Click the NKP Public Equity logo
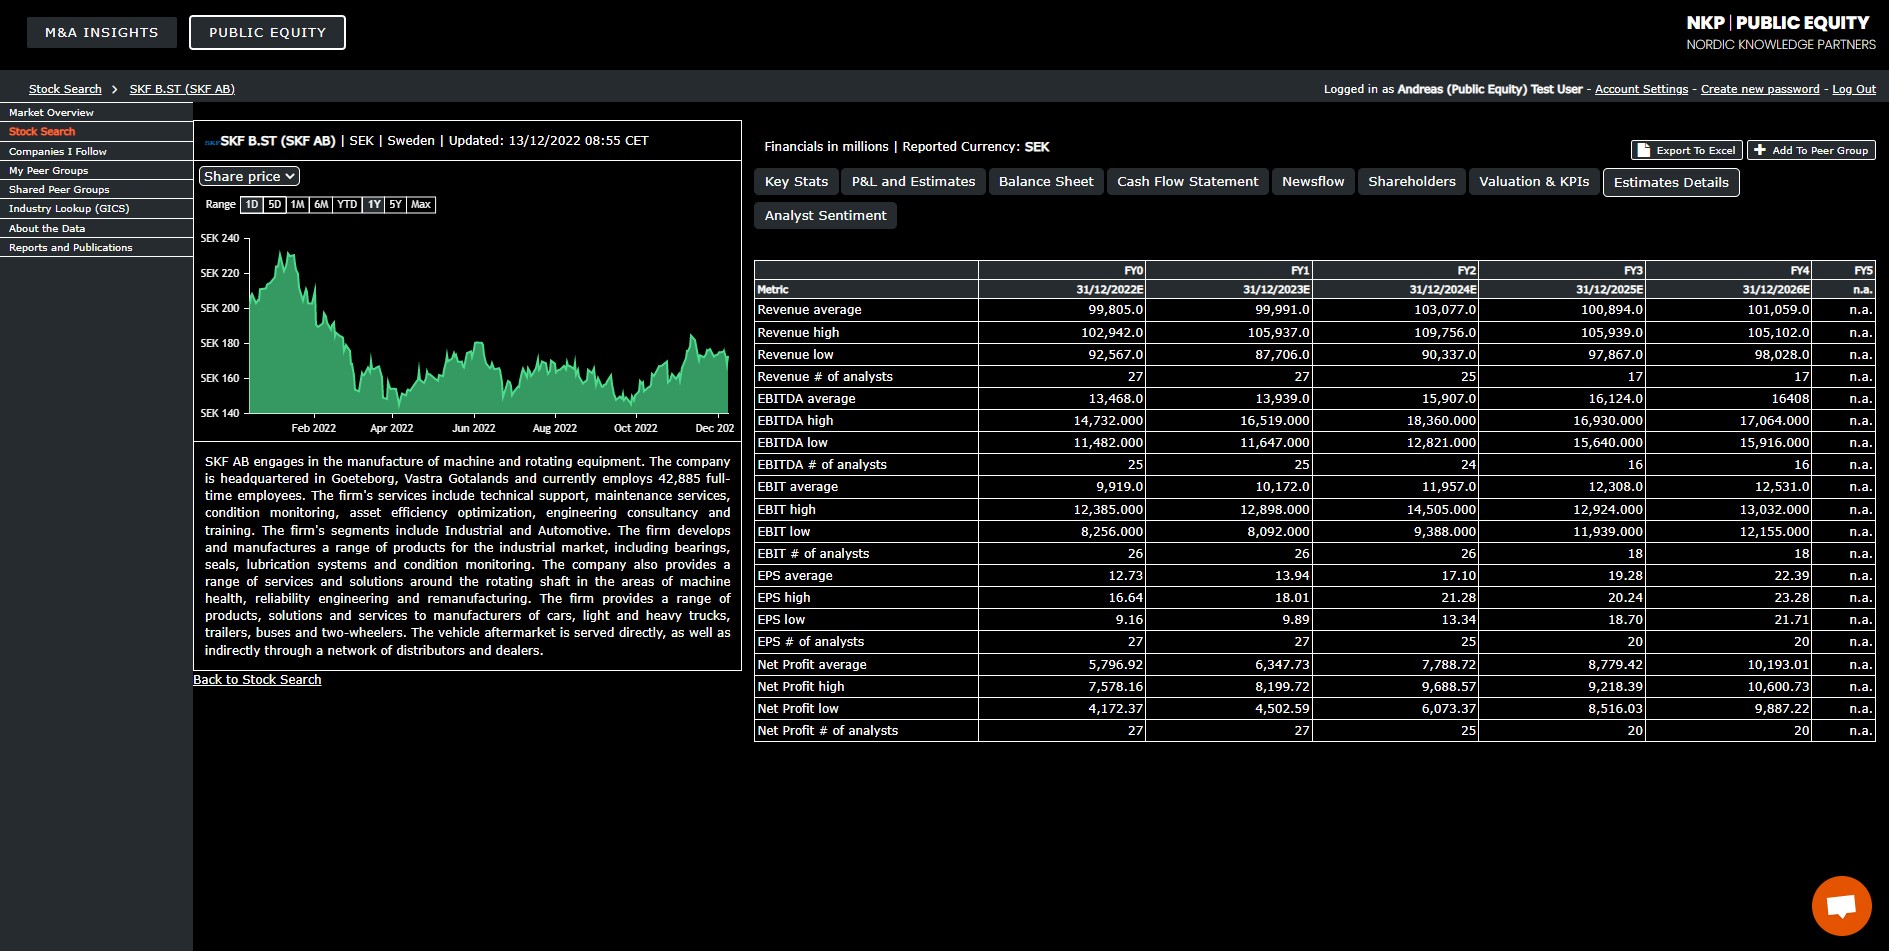The width and height of the screenshot is (1889, 951). click(x=1780, y=32)
